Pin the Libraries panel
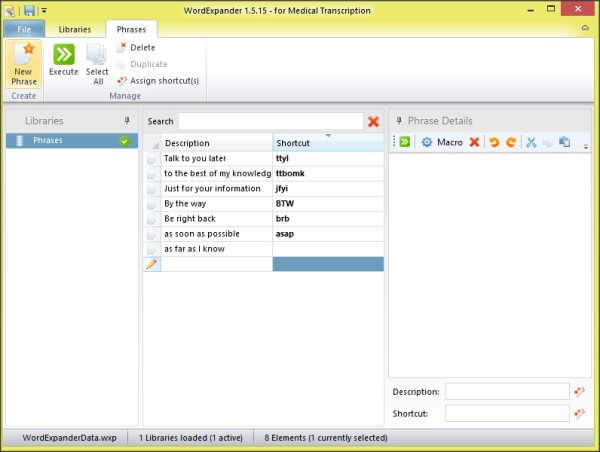This screenshot has width=600, height=452. point(127,121)
